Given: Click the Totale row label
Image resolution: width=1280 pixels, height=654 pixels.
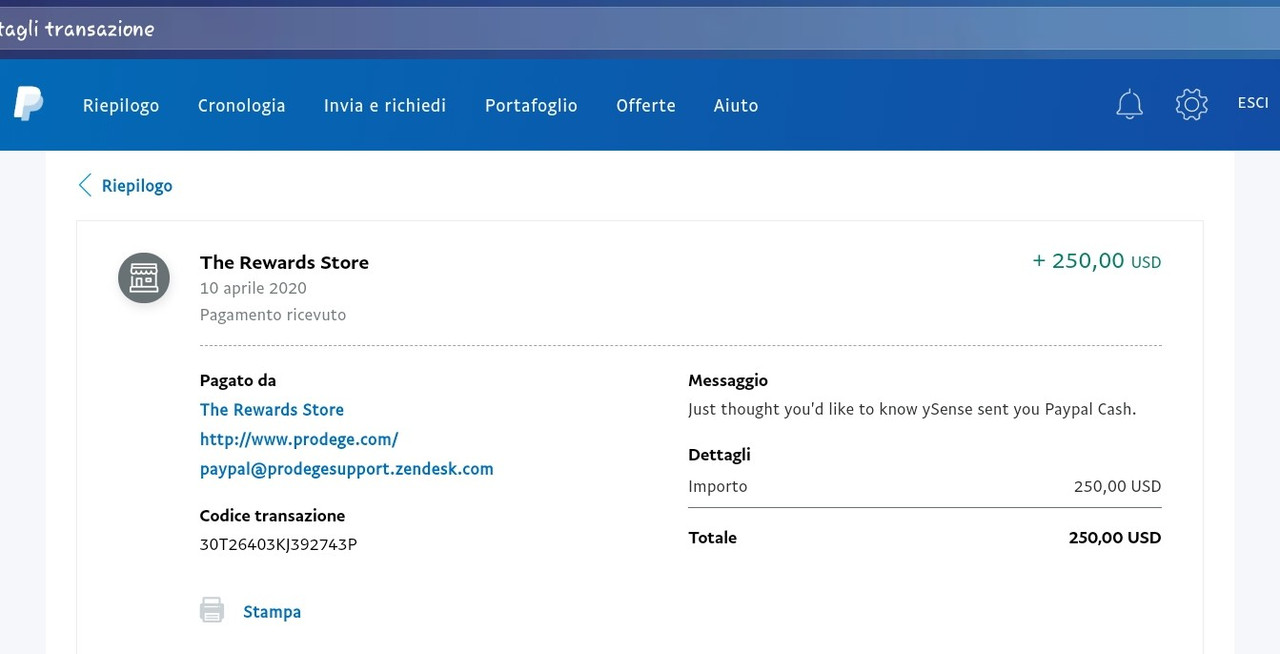Looking at the screenshot, I should [712, 537].
